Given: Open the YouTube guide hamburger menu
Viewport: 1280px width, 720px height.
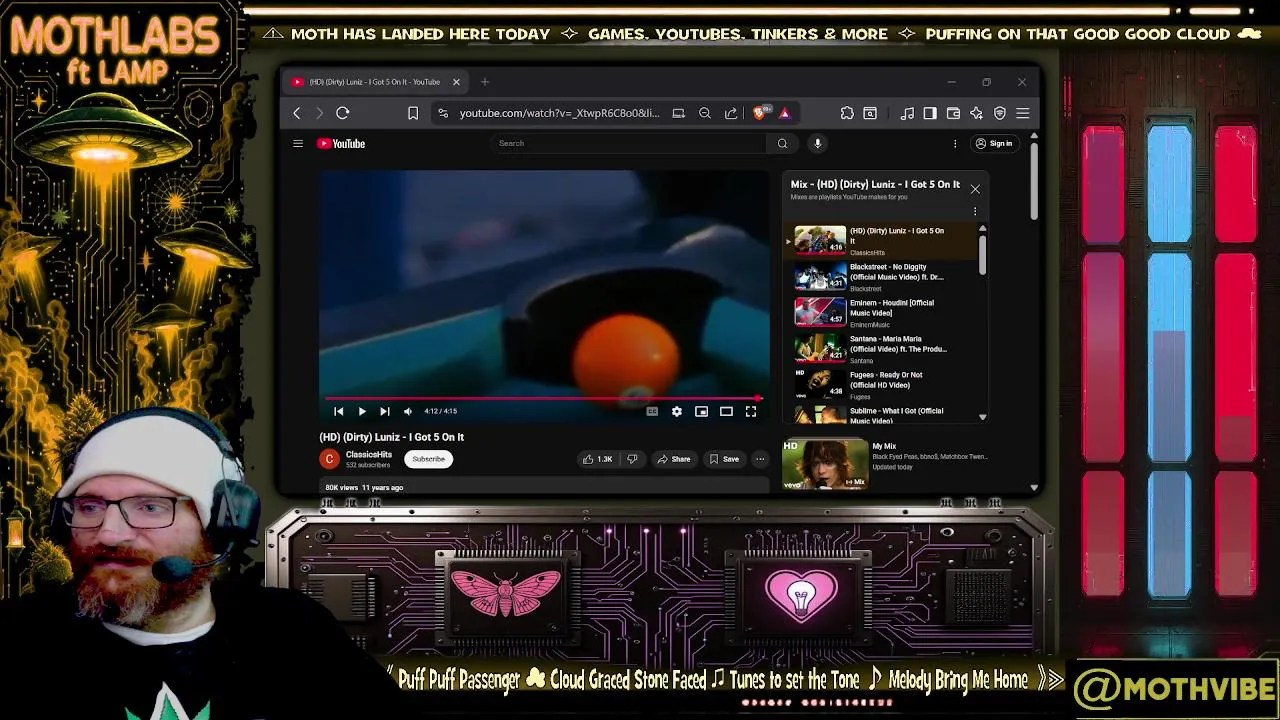Looking at the screenshot, I should [298, 143].
